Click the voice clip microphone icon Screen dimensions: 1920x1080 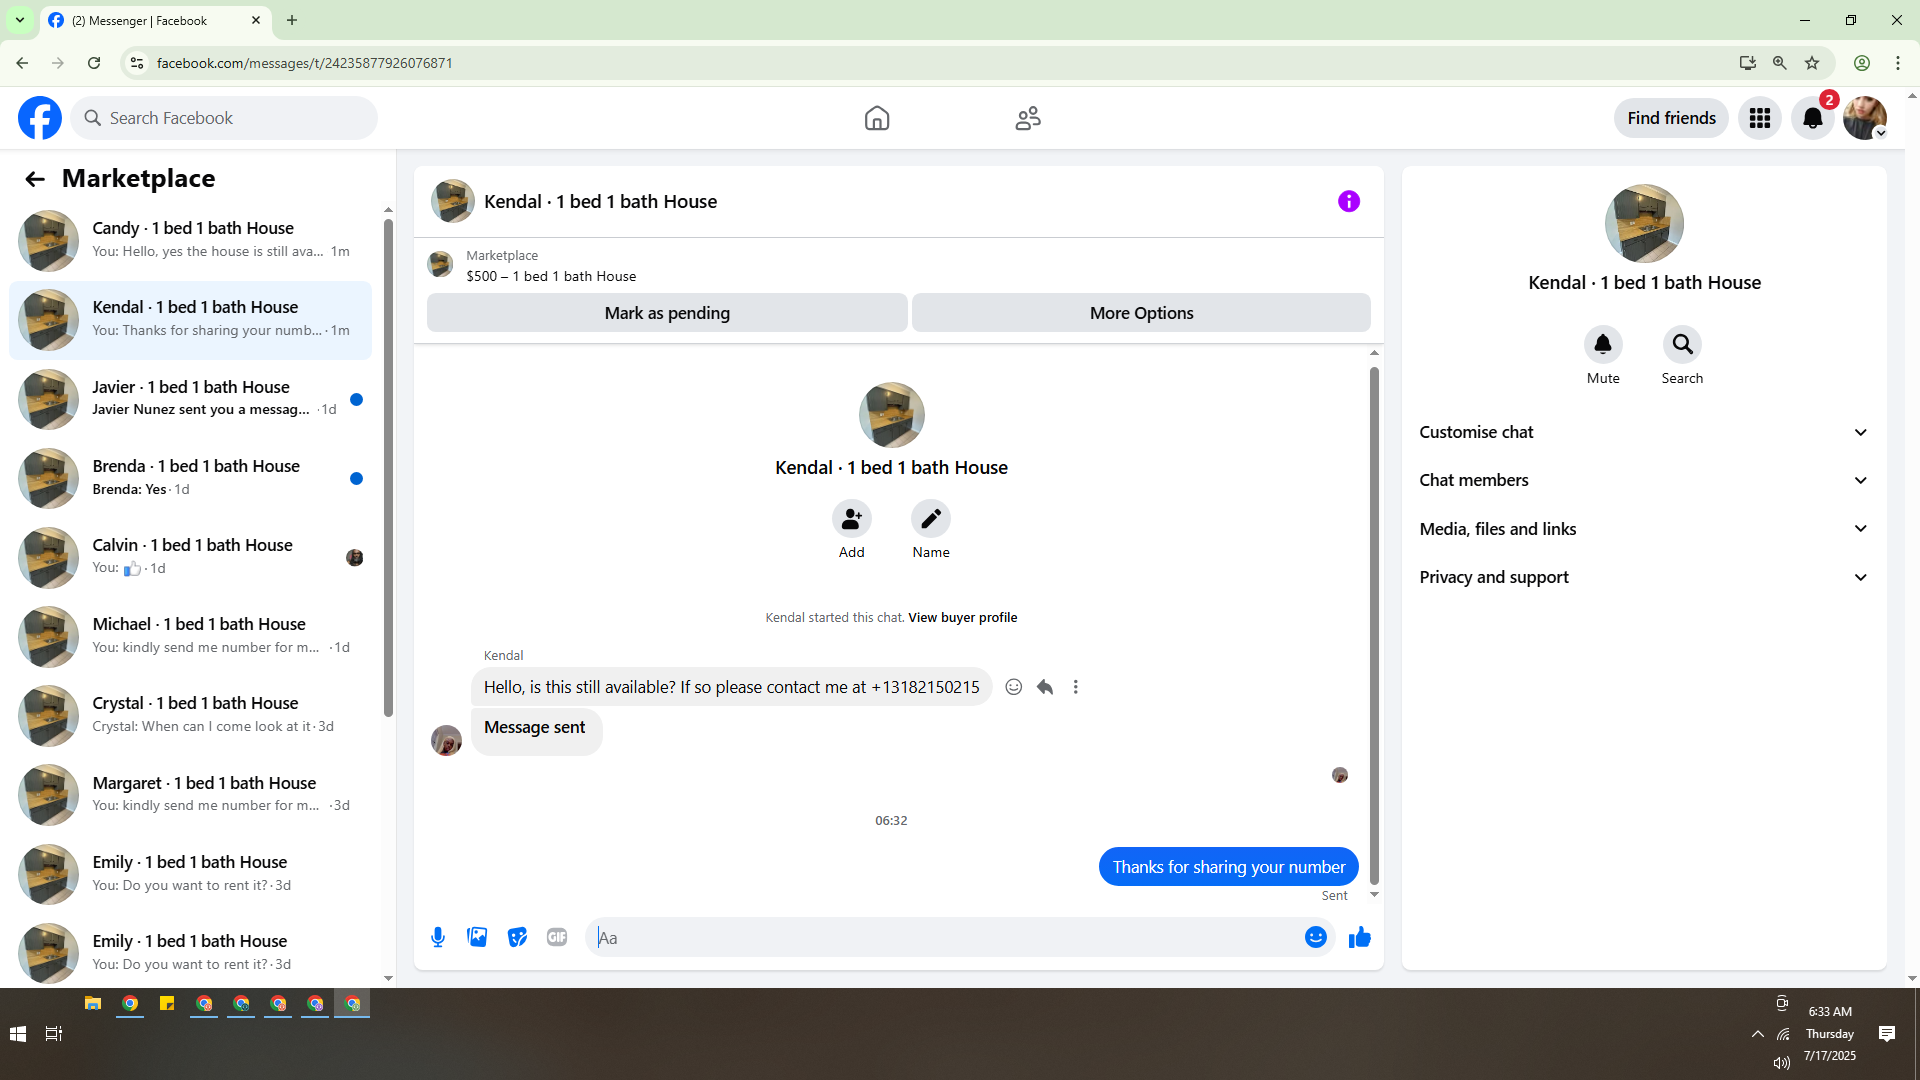point(438,937)
